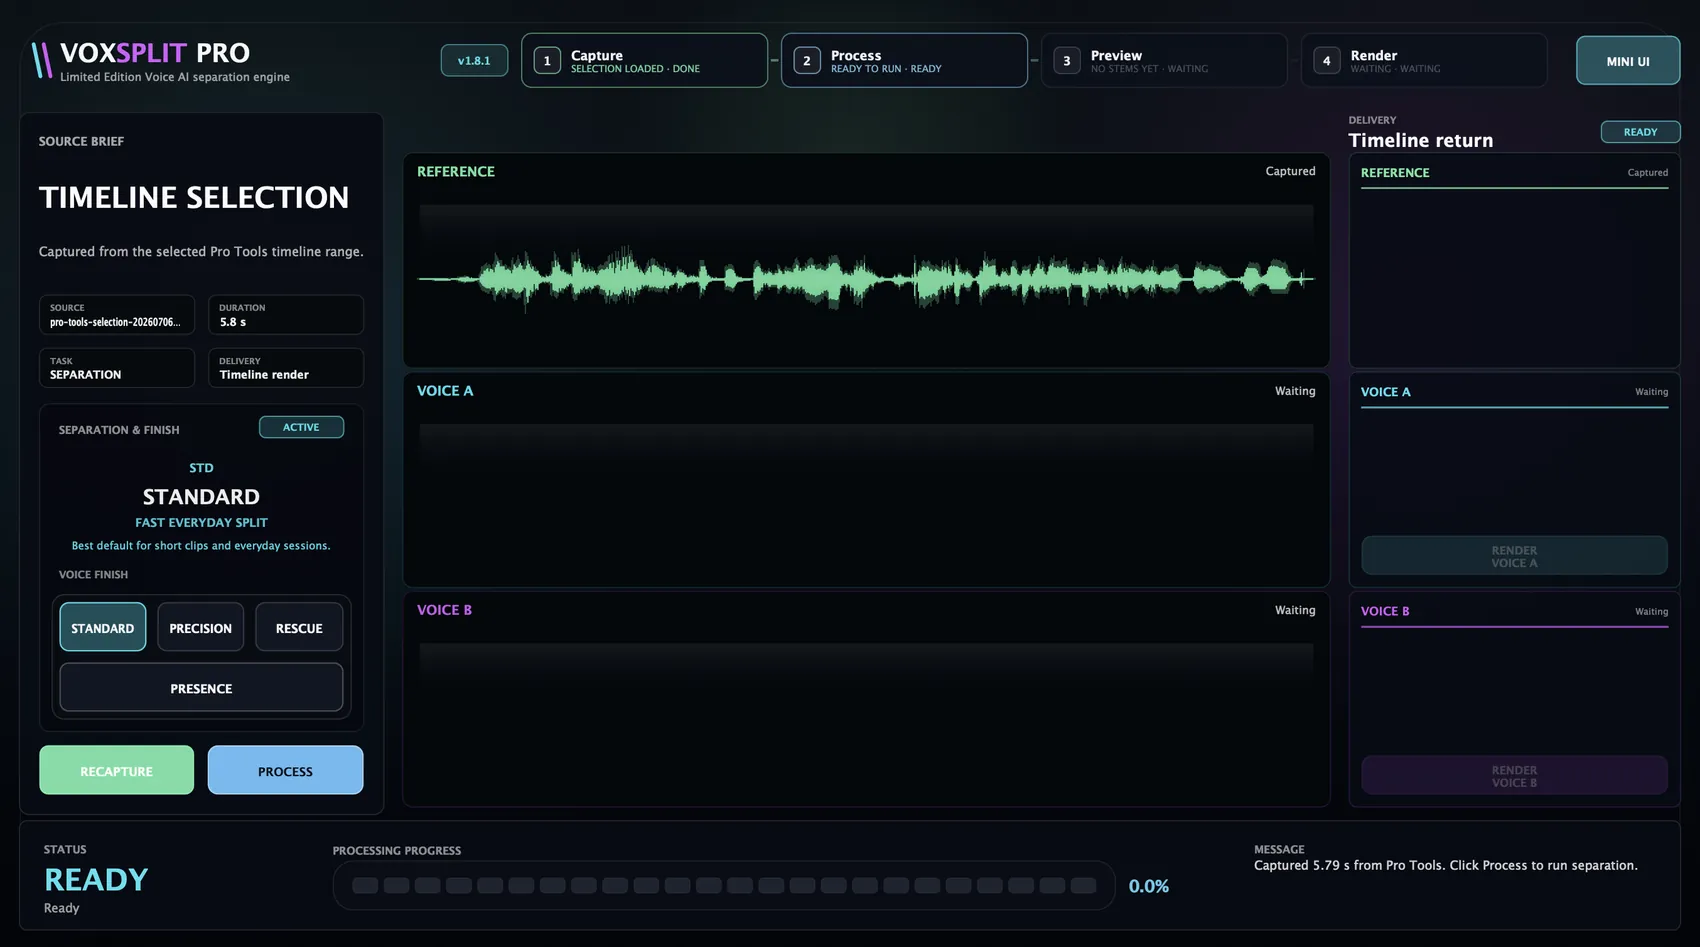Click the TIMELINE SELECTION heading
Viewport: 1700px width, 947px height.
194,198
